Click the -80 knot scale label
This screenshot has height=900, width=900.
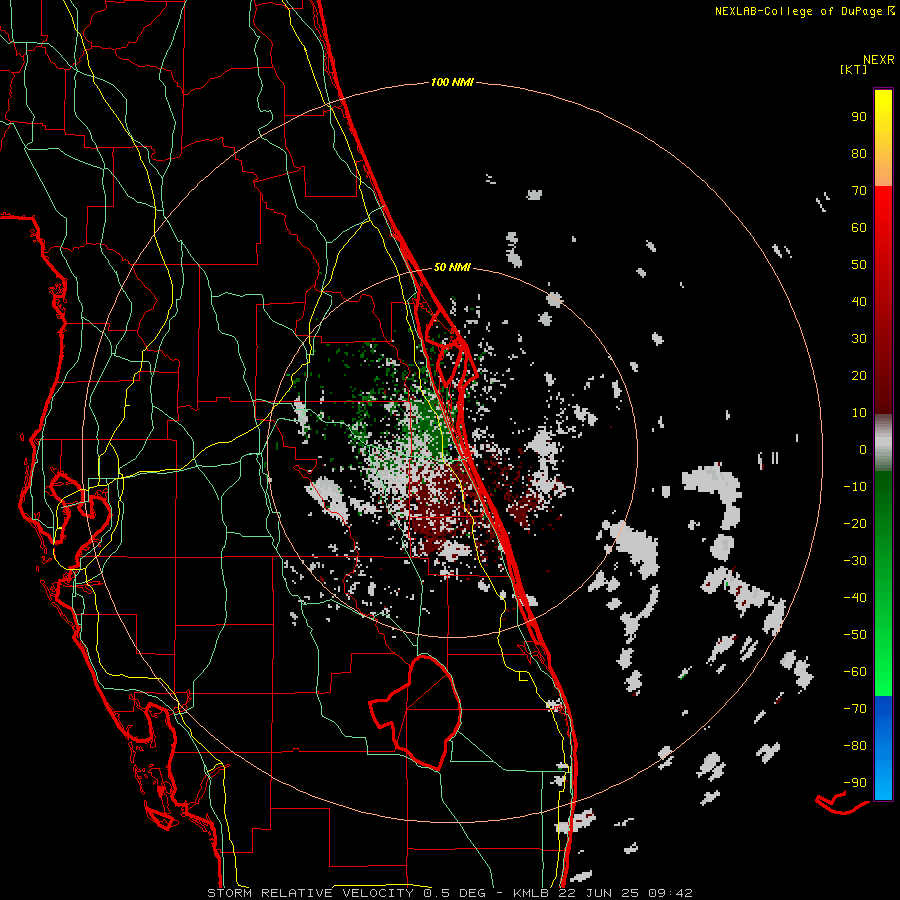pyautogui.click(x=855, y=746)
